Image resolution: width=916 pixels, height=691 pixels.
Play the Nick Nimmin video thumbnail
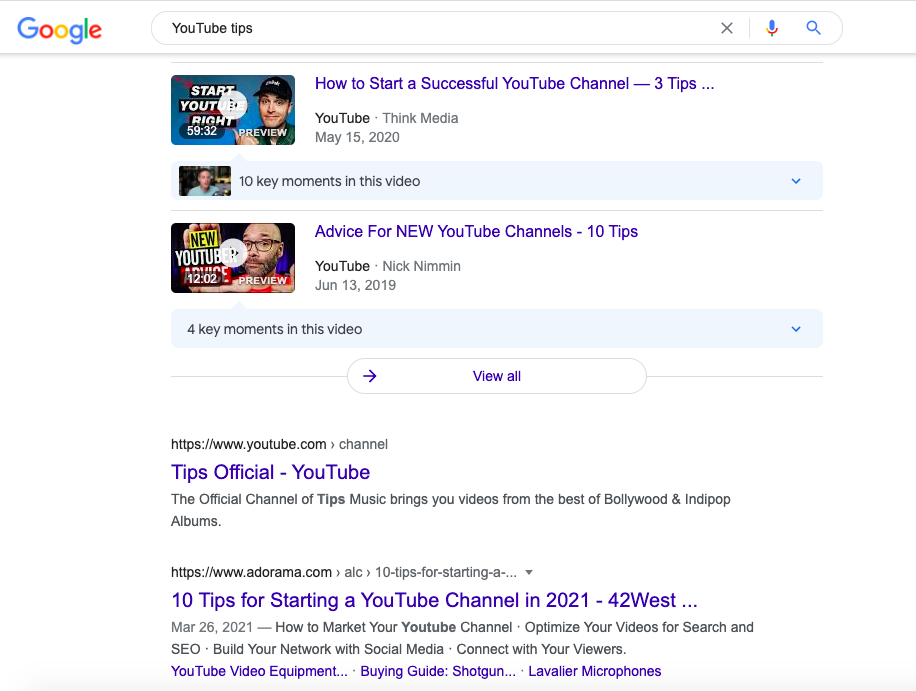coord(233,258)
